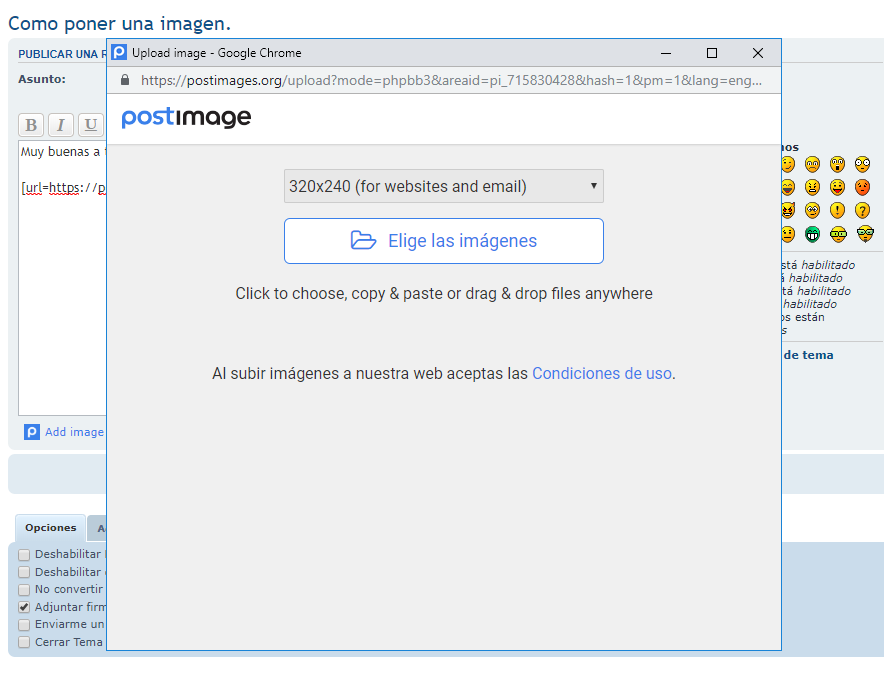This screenshot has height=675, width=884.
Task: Maximize the Upload image popup window
Action: point(712,53)
